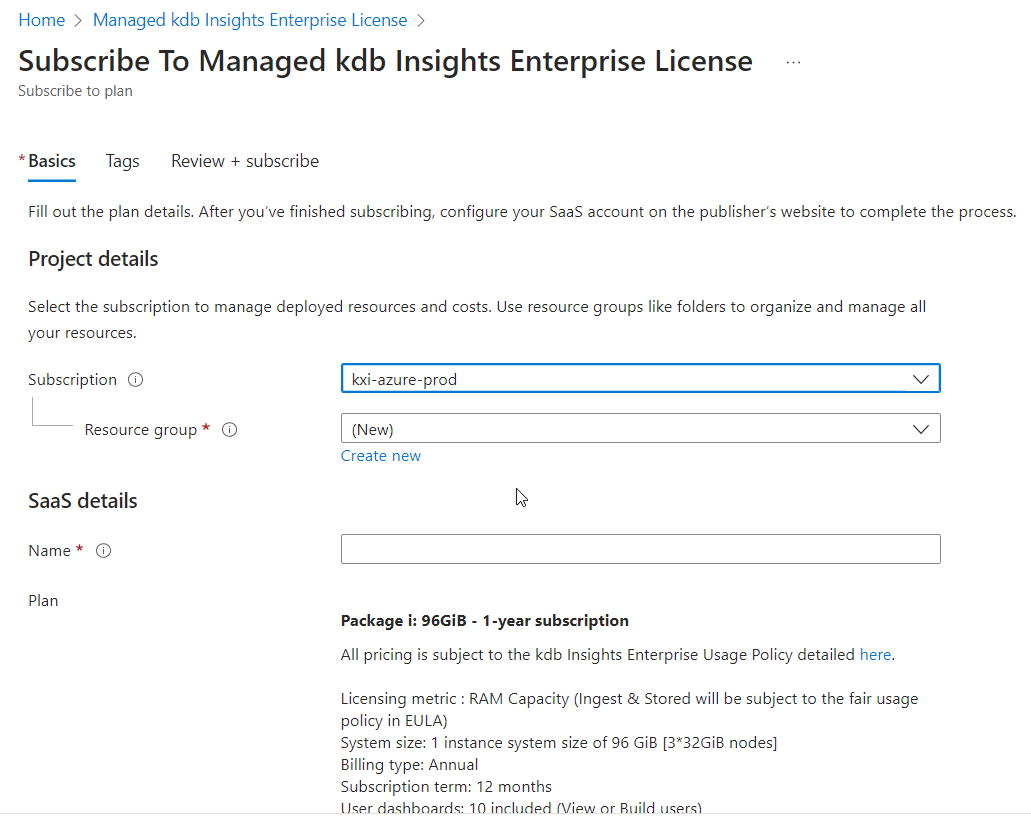Click the Plan field label
This screenshot has height=829, width=1031.
coord(43,601)
